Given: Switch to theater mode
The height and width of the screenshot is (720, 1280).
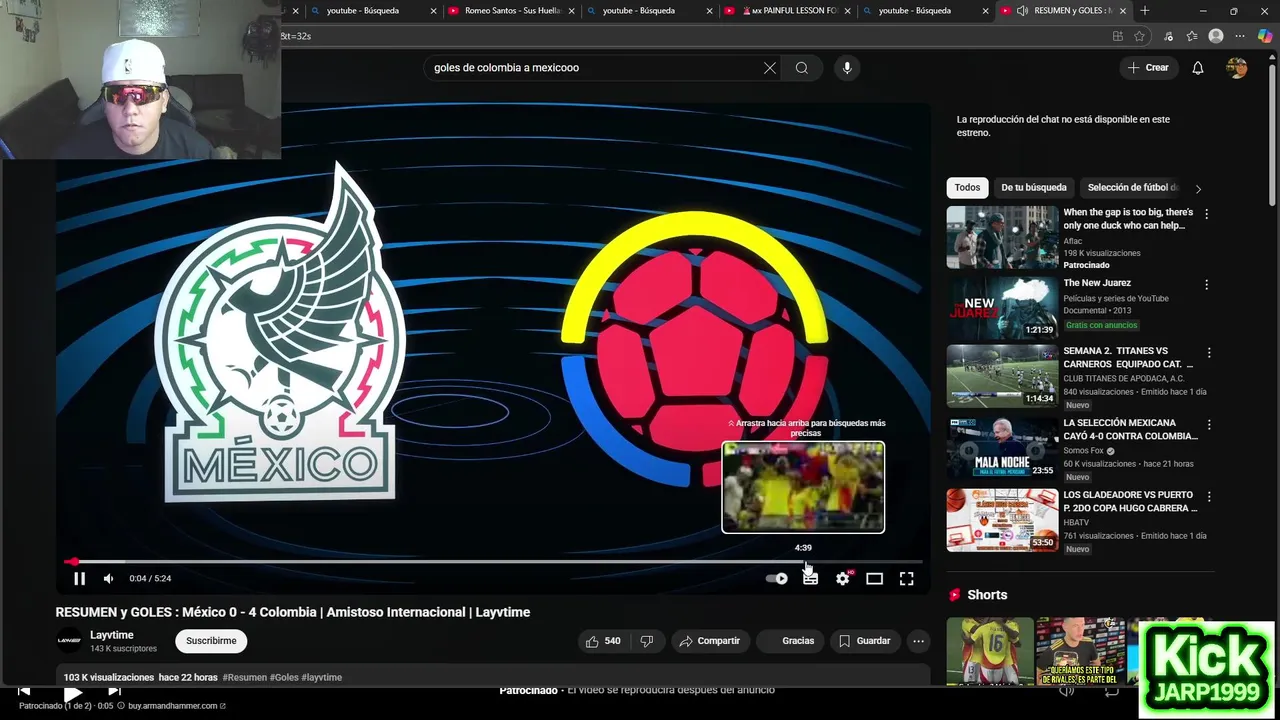Looking at the screenshot, I should click(874, 578).
